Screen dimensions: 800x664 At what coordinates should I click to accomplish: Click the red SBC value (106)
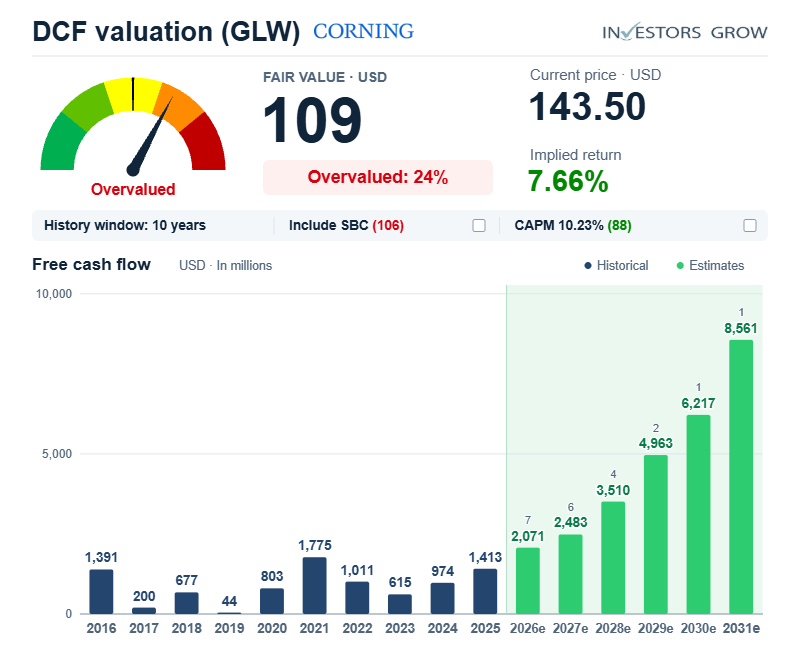(388, 226)
